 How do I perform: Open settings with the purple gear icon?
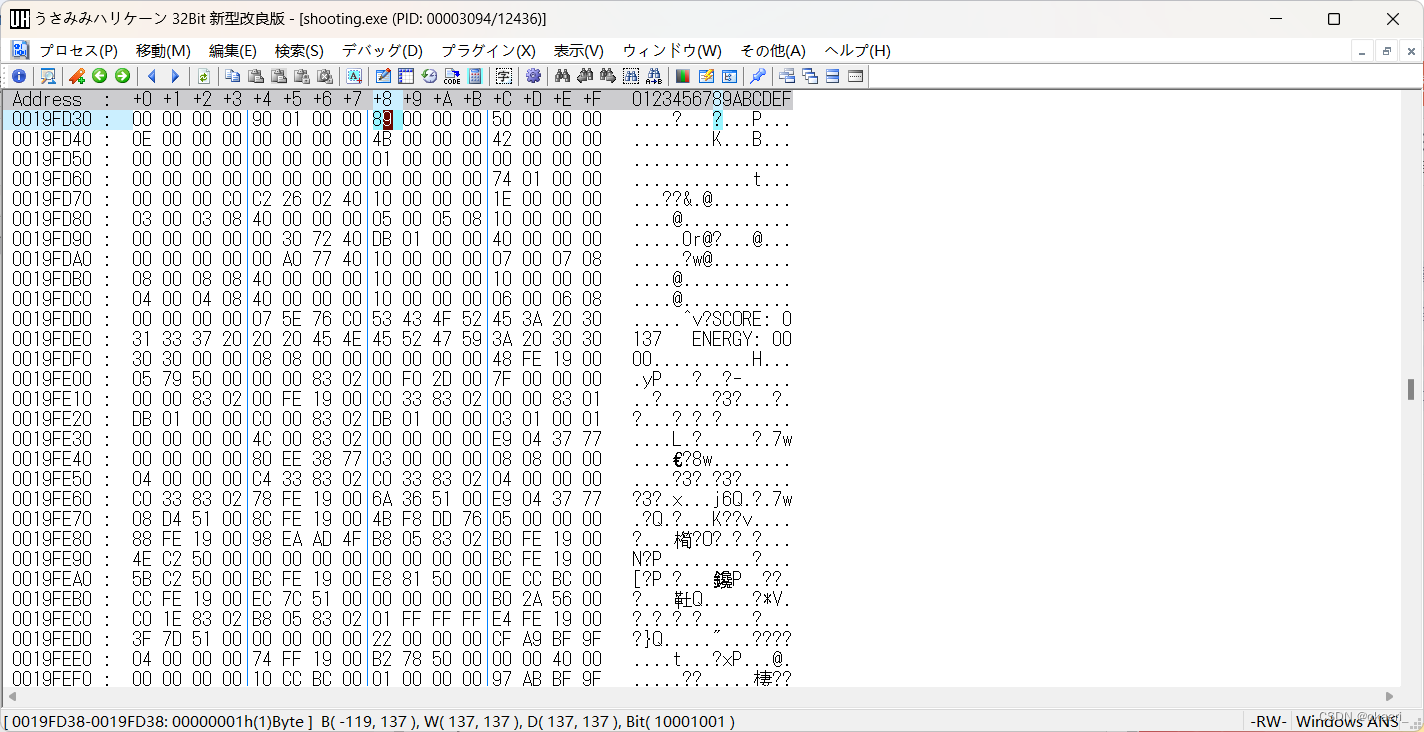533,76
